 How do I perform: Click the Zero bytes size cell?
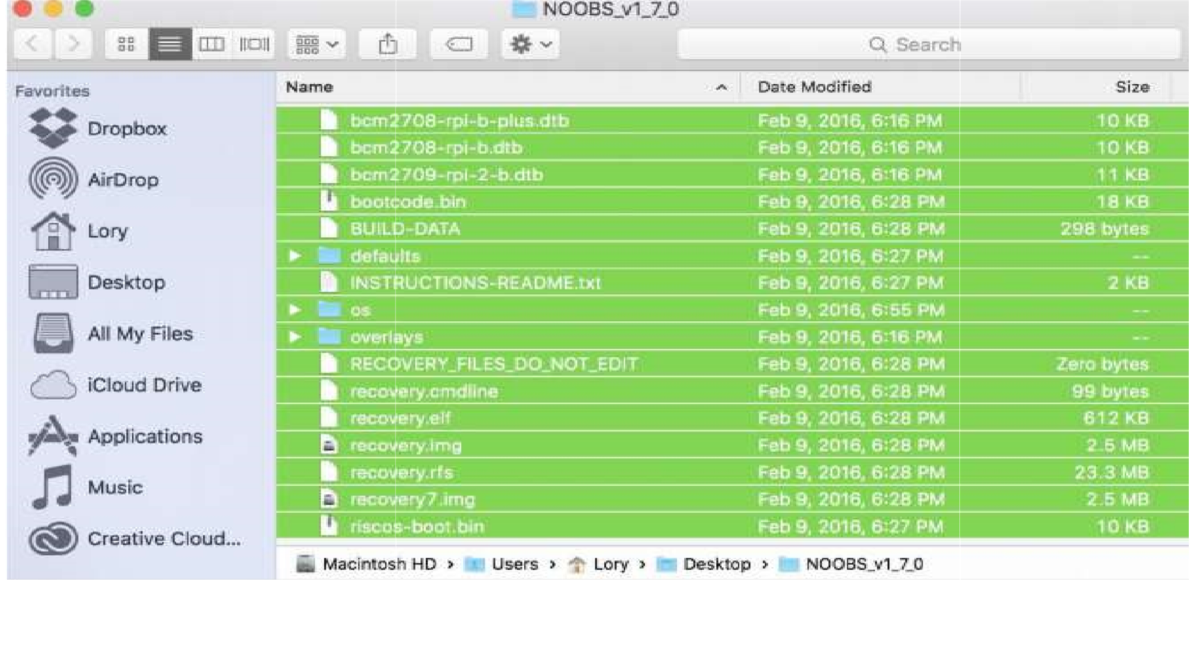(x=1104, y=364)
